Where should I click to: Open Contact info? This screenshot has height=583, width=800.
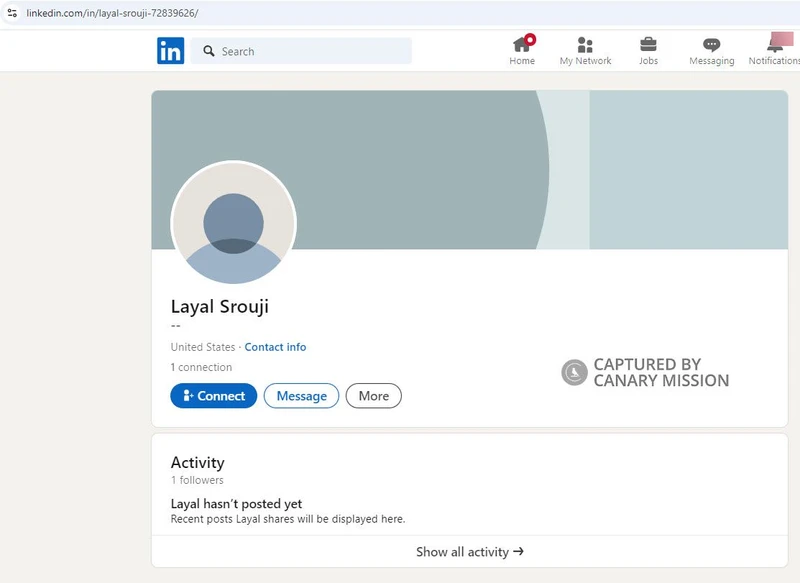tap(275, 347)
